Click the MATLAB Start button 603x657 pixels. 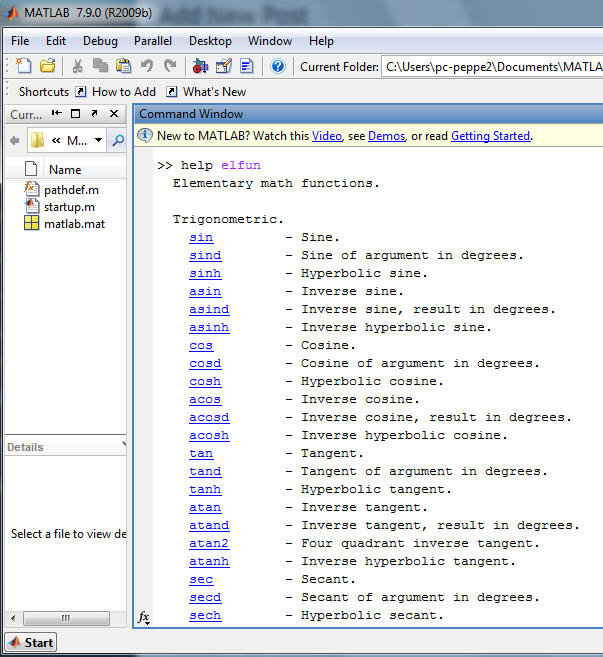point(31,642)
